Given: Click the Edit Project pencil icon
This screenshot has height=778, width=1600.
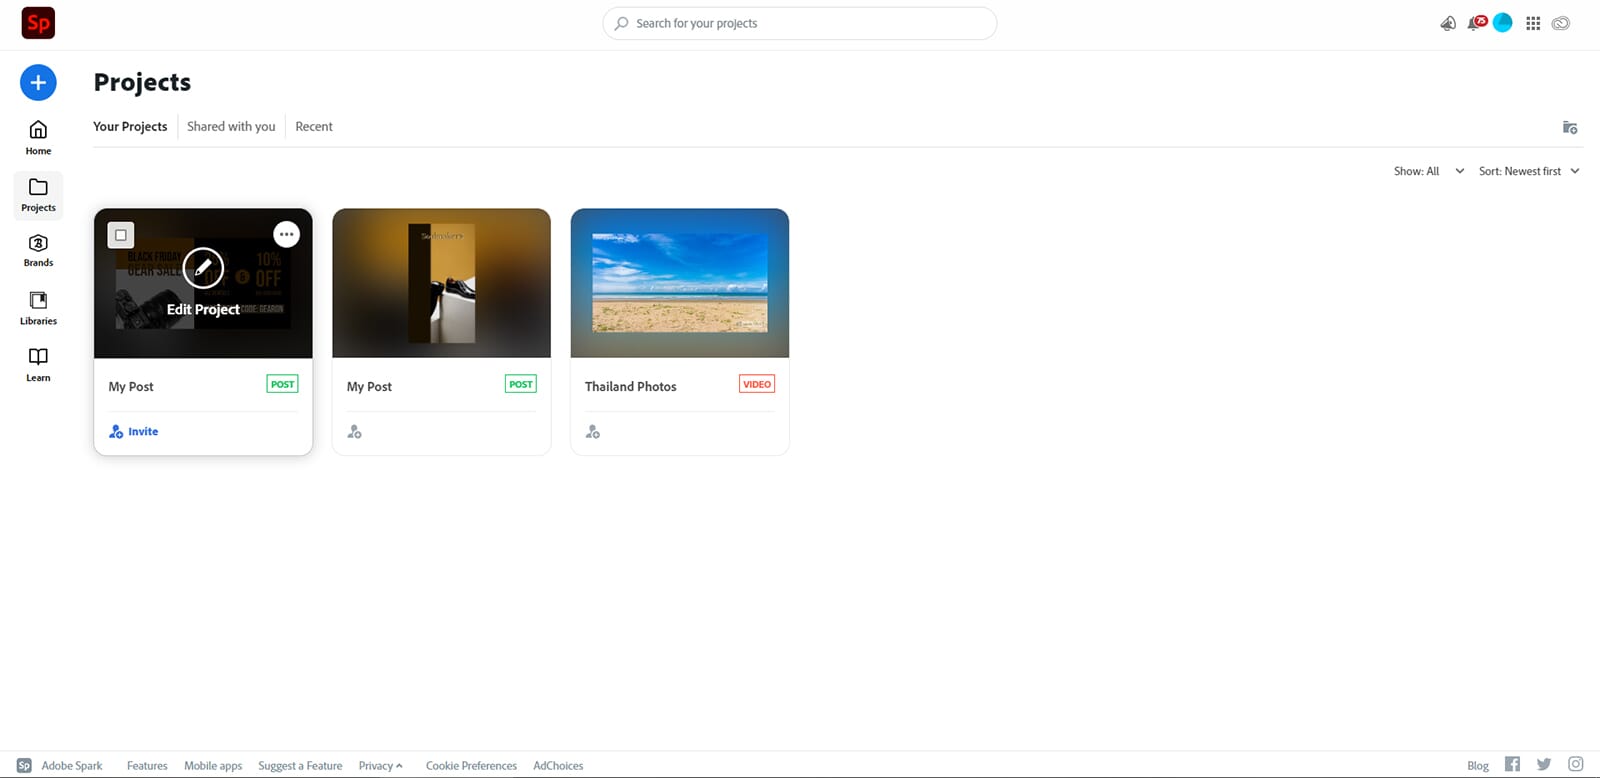Looking at the screenshot, I should click(x=203, y=267).
